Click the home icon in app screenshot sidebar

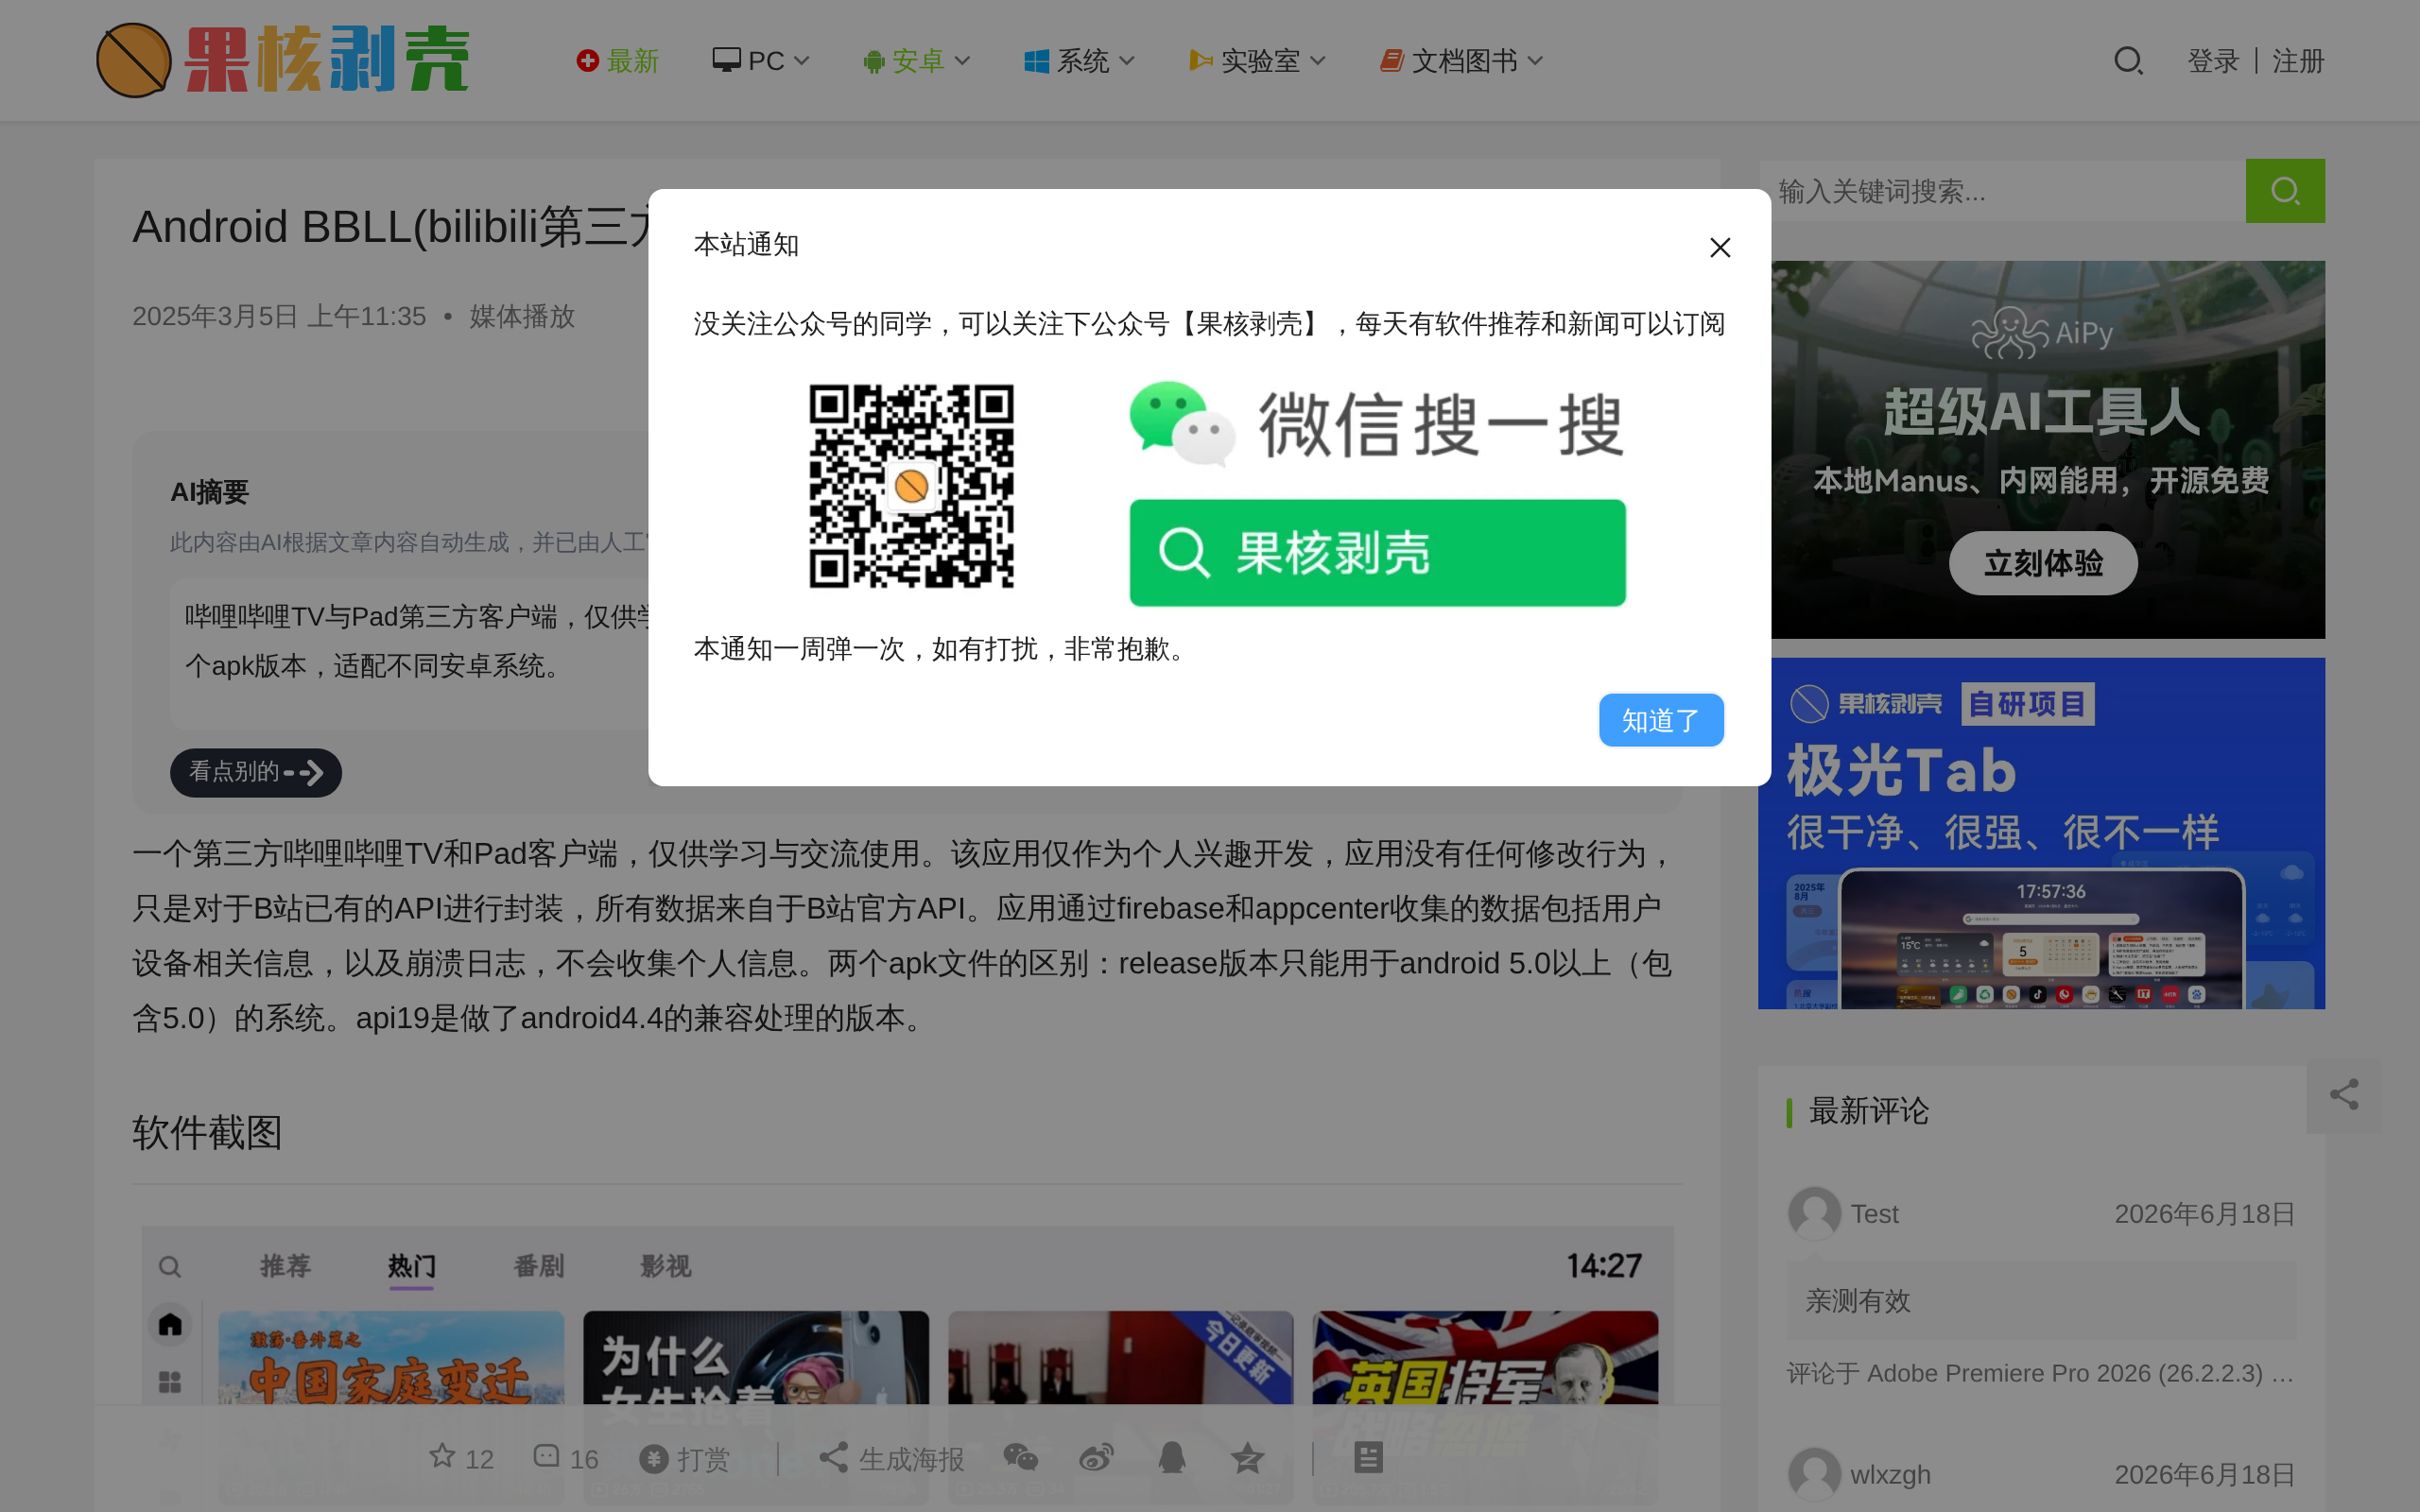(x=170, y=1324)
